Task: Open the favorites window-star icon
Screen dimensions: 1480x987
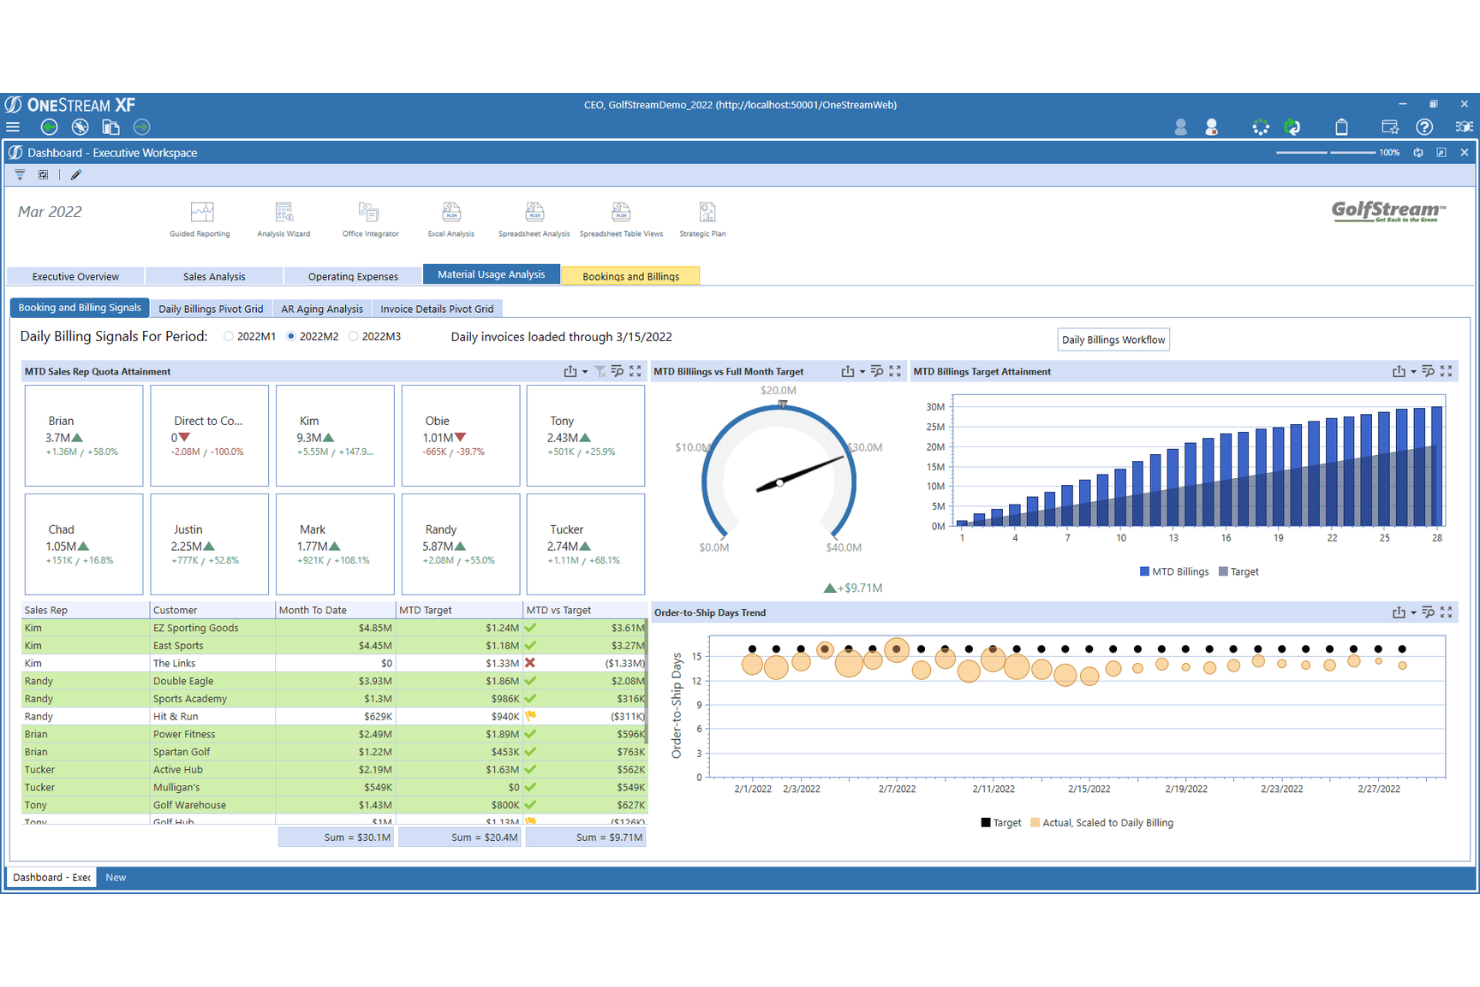Action: pyautogui.click(x=1390, y=127)
